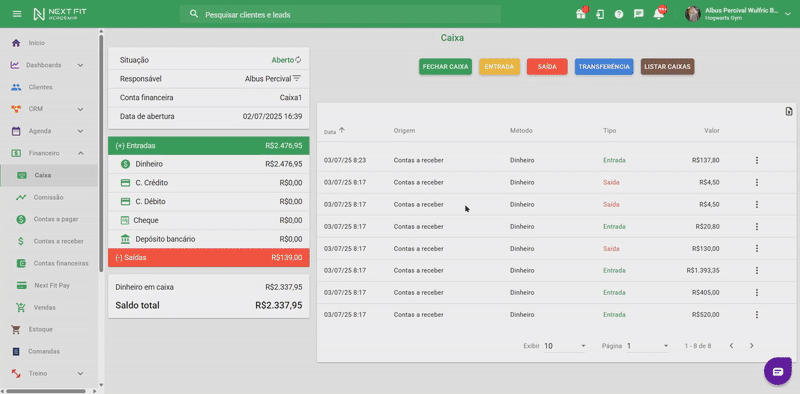This screenshot has width=800, height=394.
Task: Open the chat messages icon in header
Action: coord(638,14)
